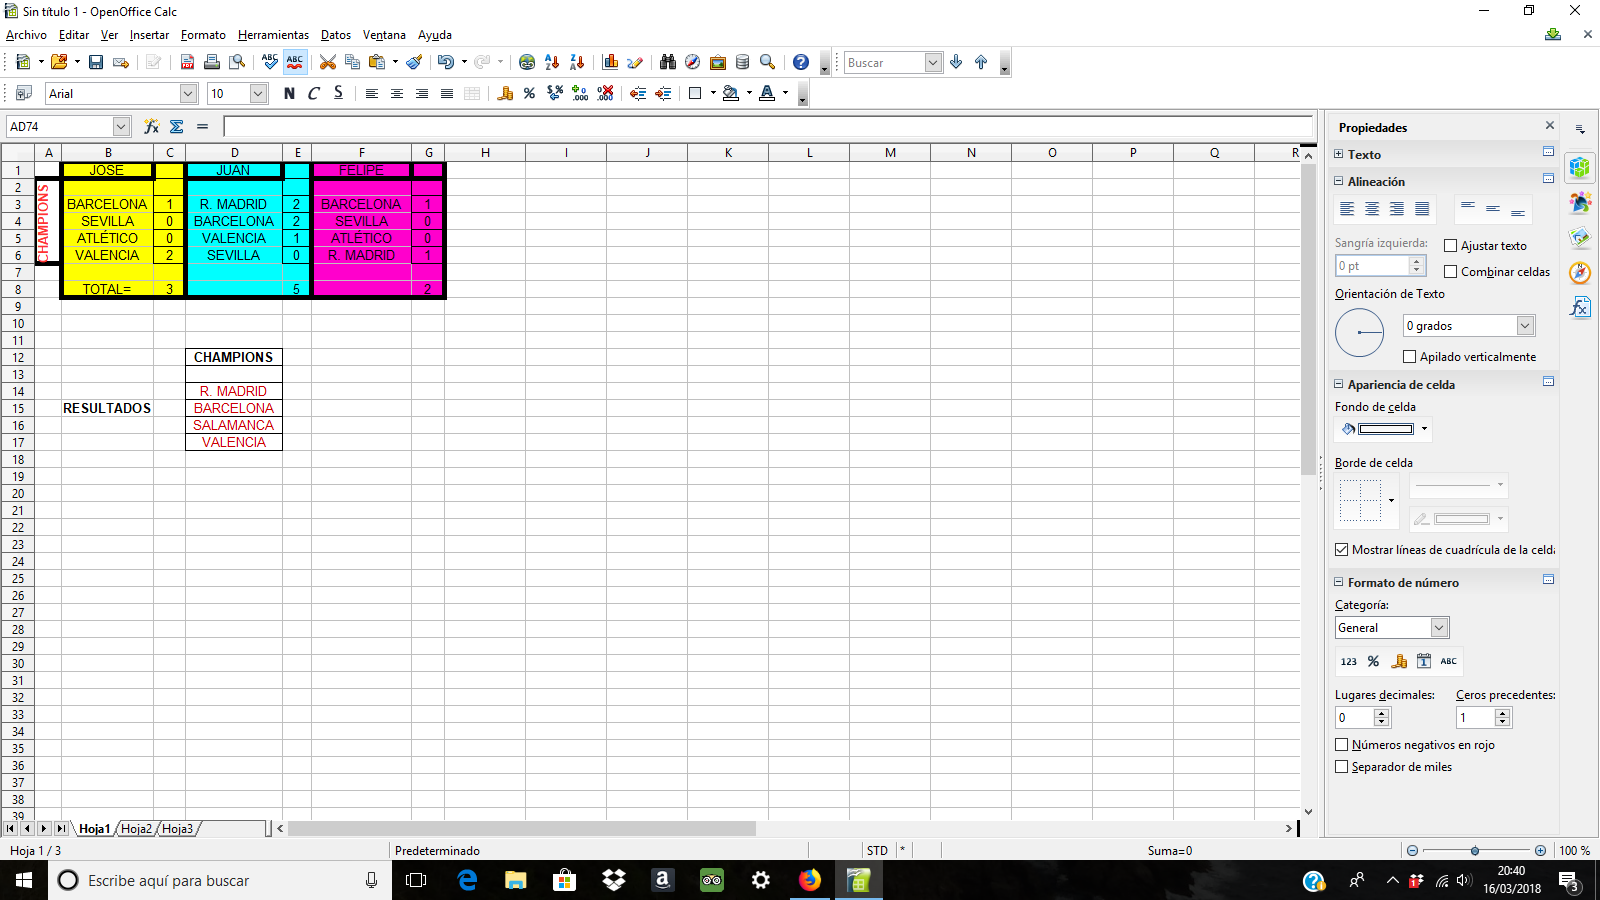Expand the Texto section
The height and width of the screenshot is (900, 1600).
click(1339, 154)
